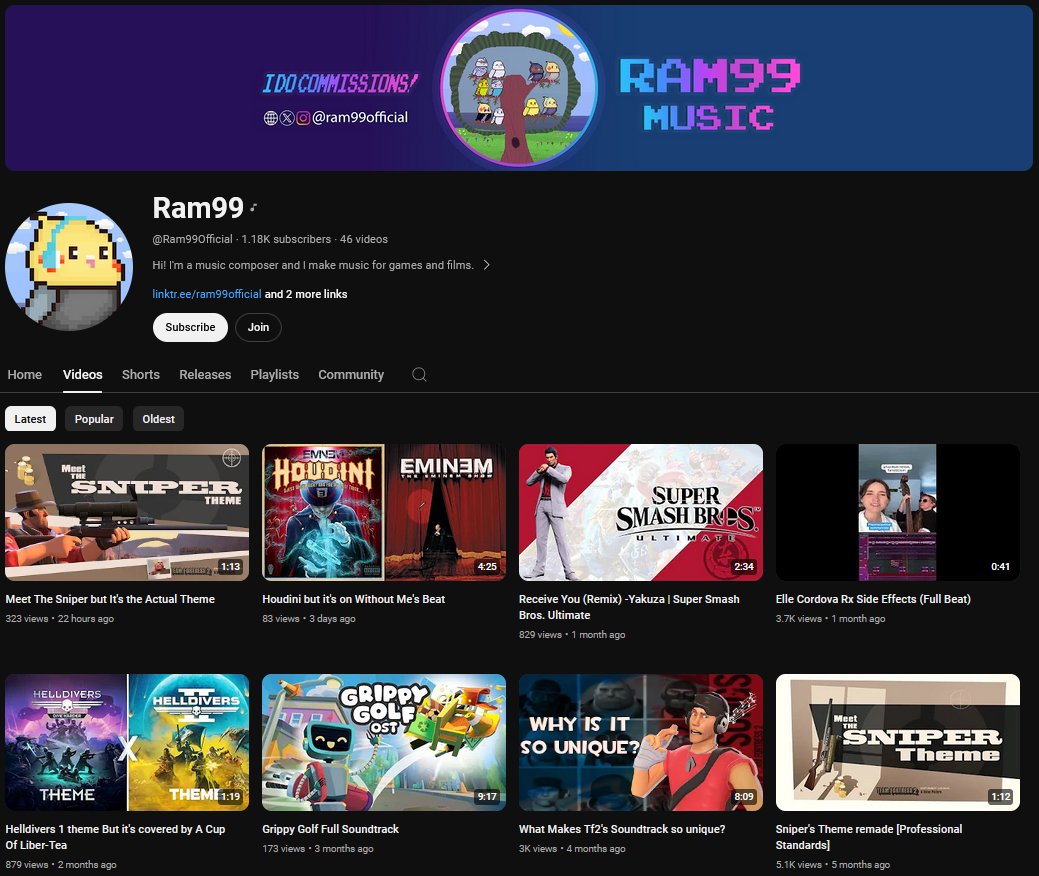Play the Meet The Sniper Actual Theme thumbnail
Viewport: 1039px width, 876px height.
point(127,512)
